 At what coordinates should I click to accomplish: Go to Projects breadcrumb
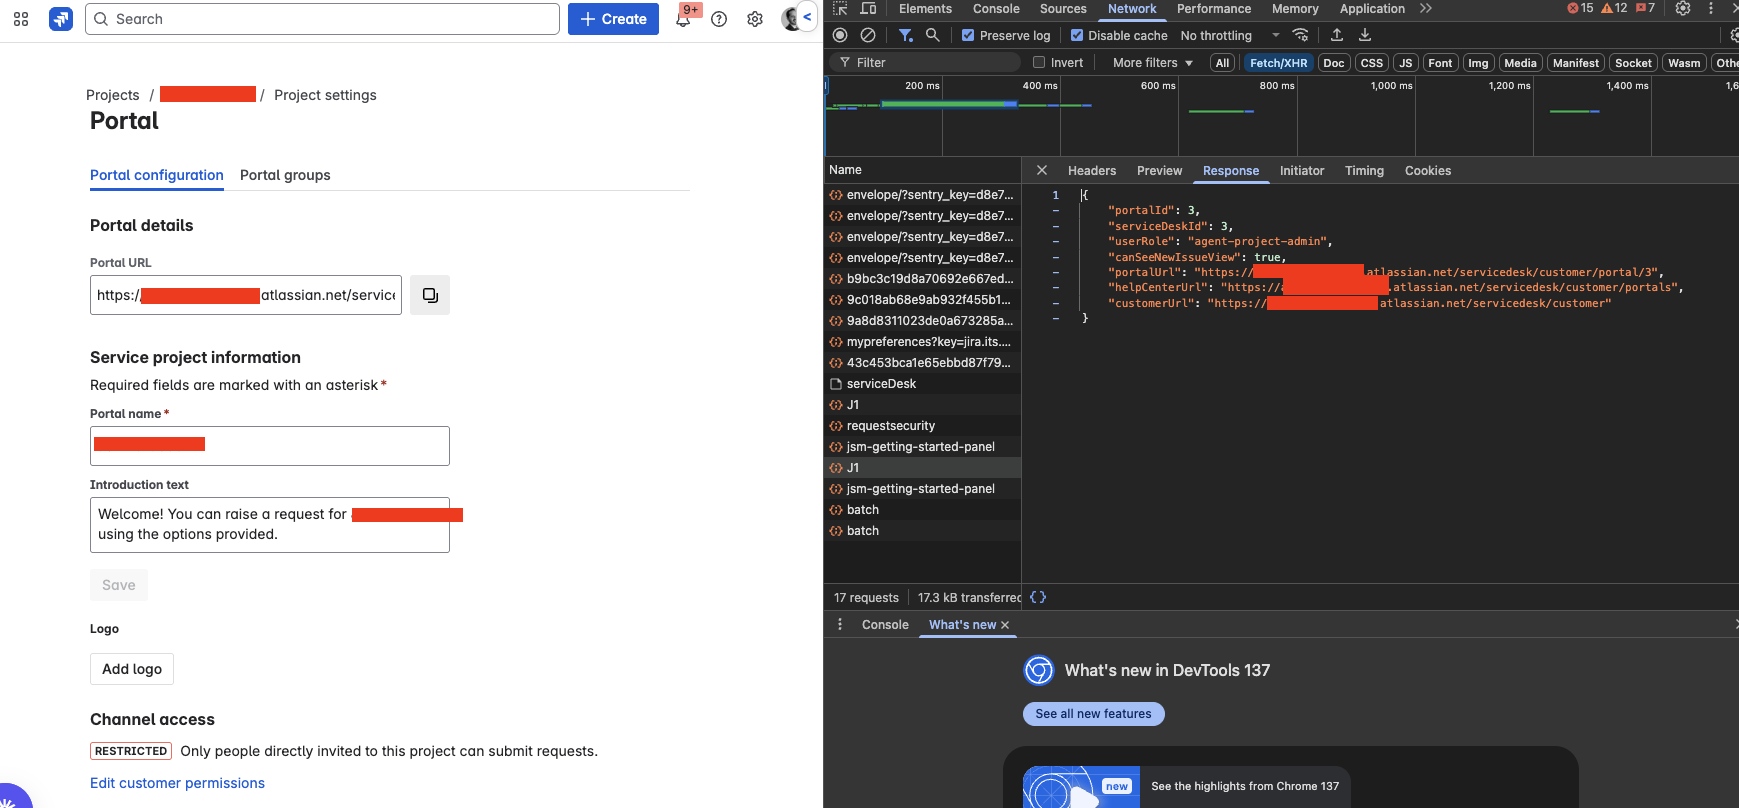coord(113,95)
